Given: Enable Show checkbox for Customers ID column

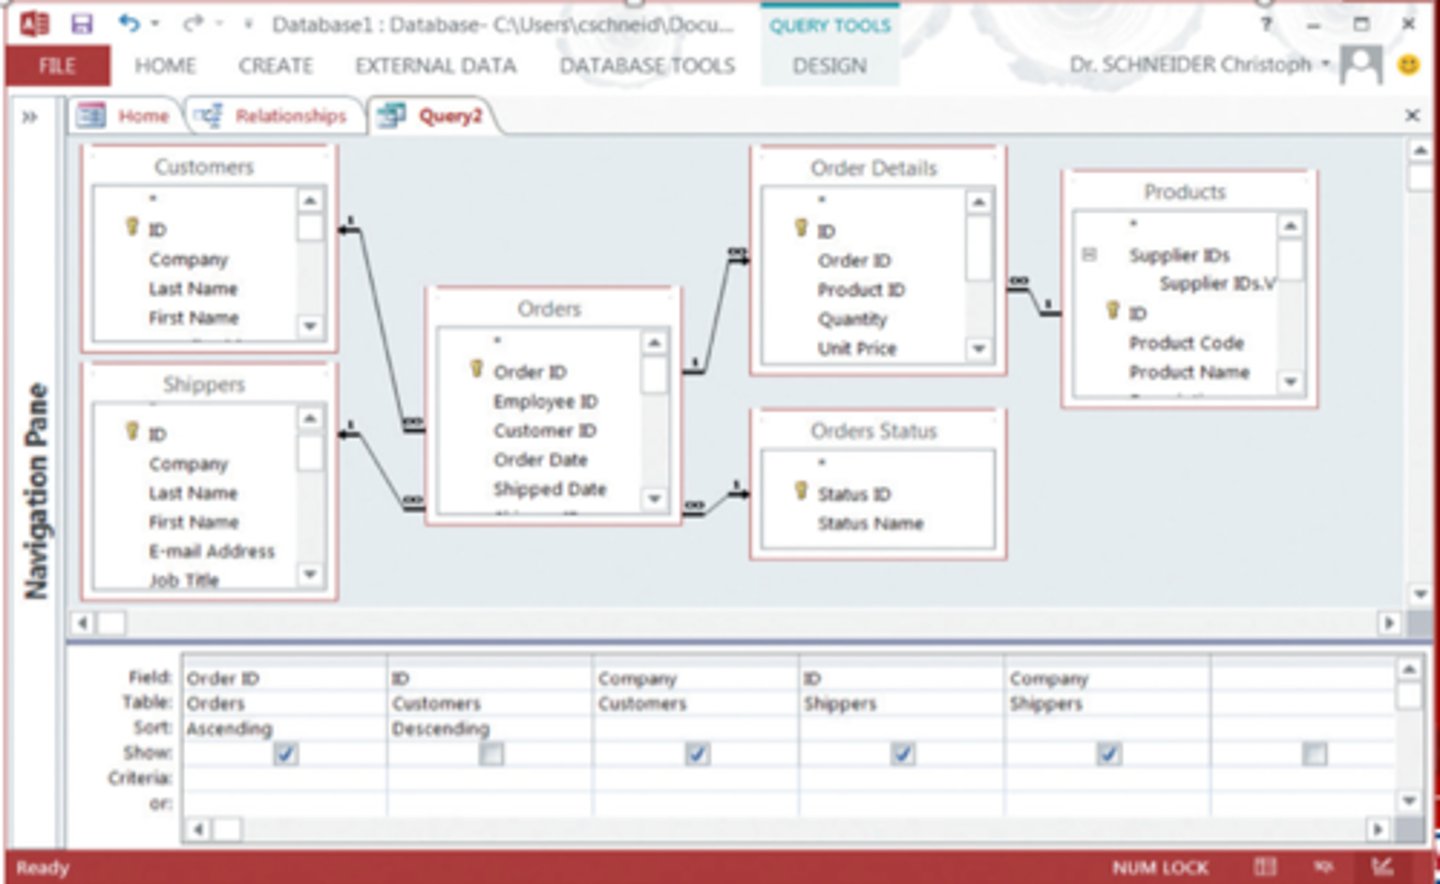Looking at the screenshot, I should [x=491, y=754].
